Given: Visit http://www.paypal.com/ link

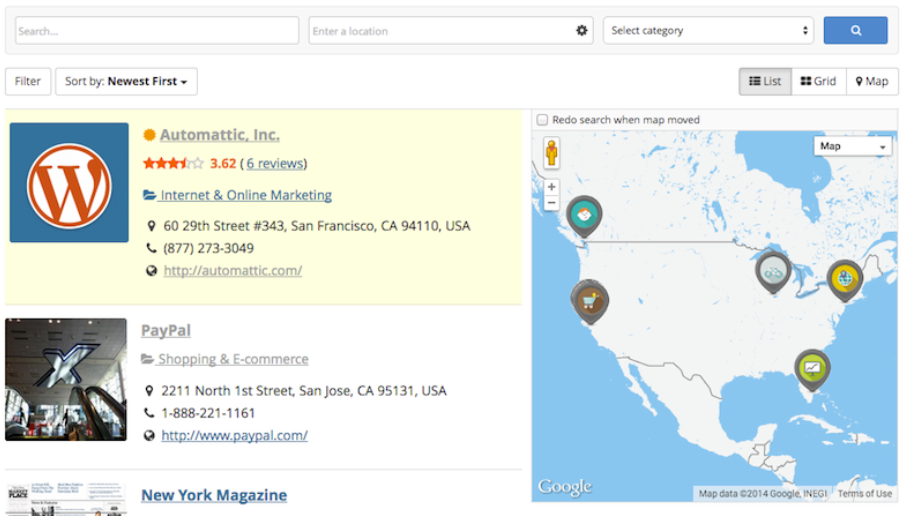Looking at the screenshot, I should (234, 436).
